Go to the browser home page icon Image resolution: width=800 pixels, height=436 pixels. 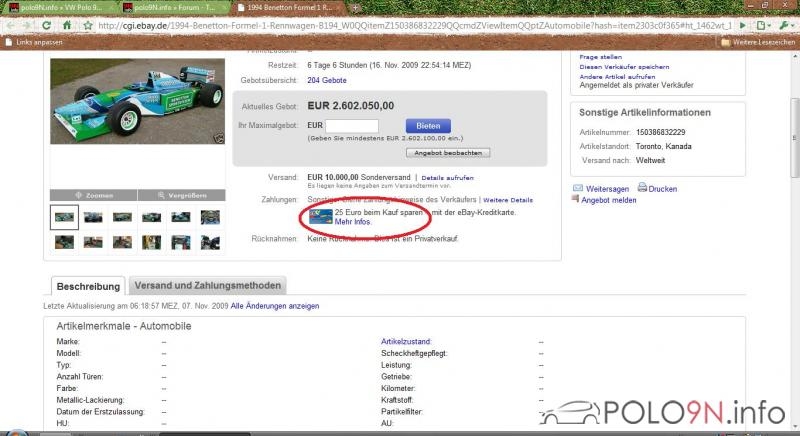[67, 25]
